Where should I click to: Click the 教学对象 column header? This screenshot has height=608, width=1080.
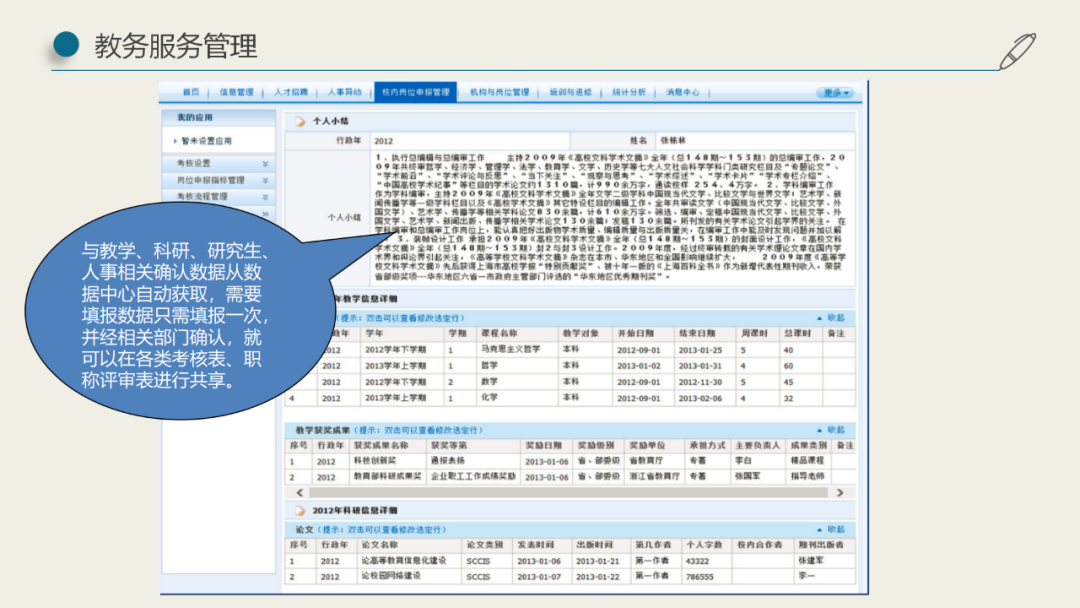click(x=581, y=334)
